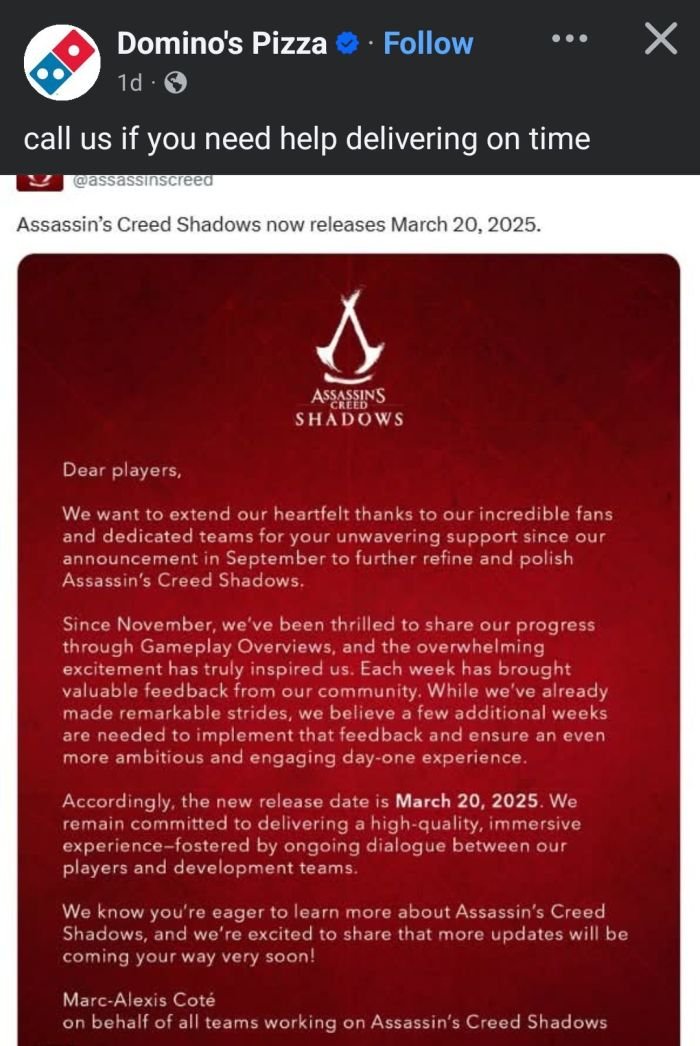The height and width of the screenshot is (1046, 700).
Task: Click the "We want to extend" paragraph
Action: click(x=337, y=546)
